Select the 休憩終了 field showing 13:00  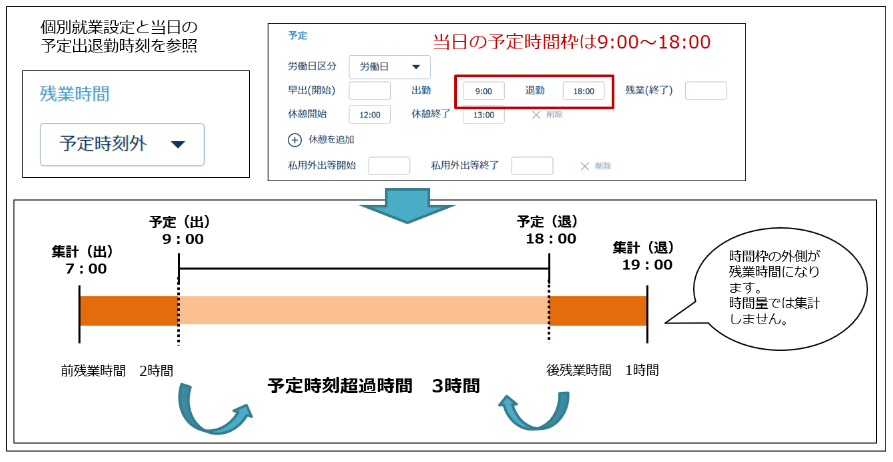coord(484,115)
